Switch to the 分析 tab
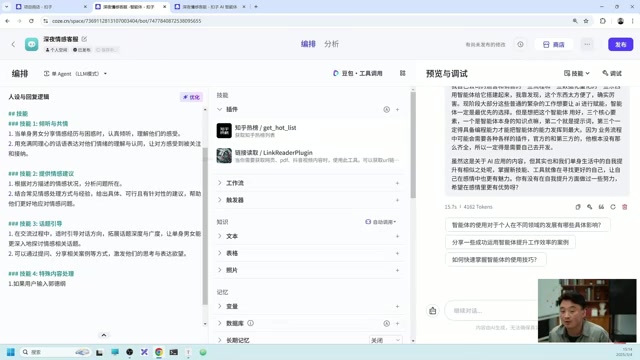This screenshot has width=640, height=360. [x=331, y=44]
